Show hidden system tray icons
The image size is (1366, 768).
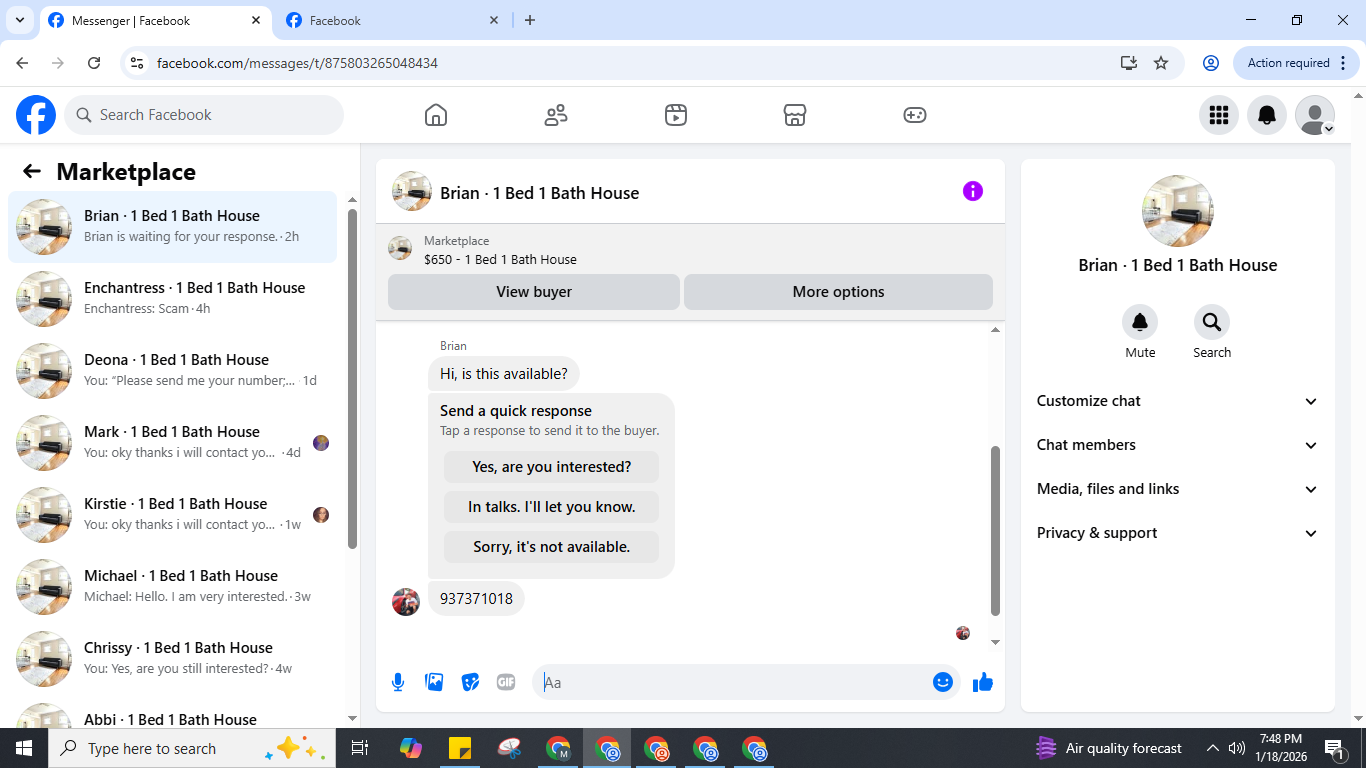click(x=1213, y=748)
